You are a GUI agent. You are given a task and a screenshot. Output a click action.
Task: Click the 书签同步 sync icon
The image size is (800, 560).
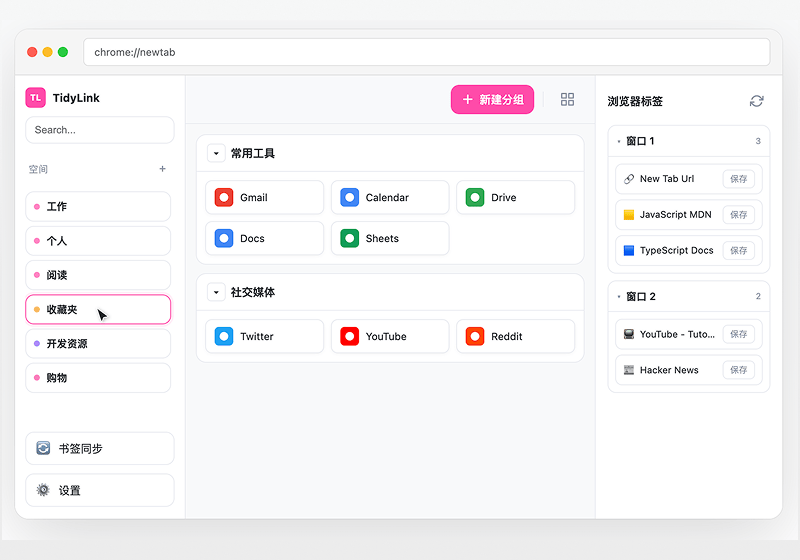pos(43,448)
